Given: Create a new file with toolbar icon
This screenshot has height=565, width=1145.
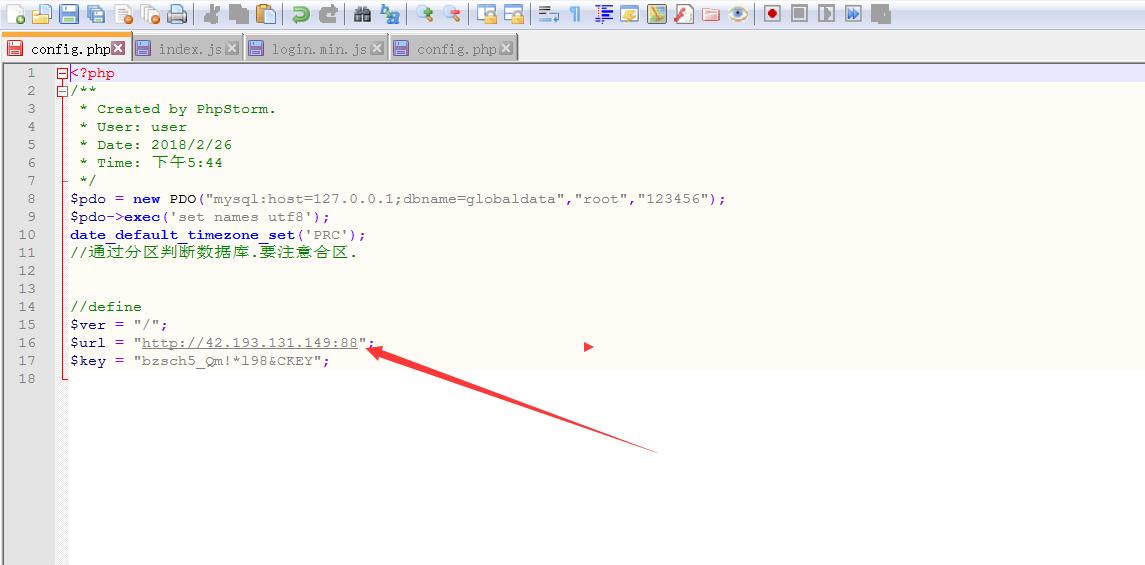Looking at the screenshot, I should (16, 14).
